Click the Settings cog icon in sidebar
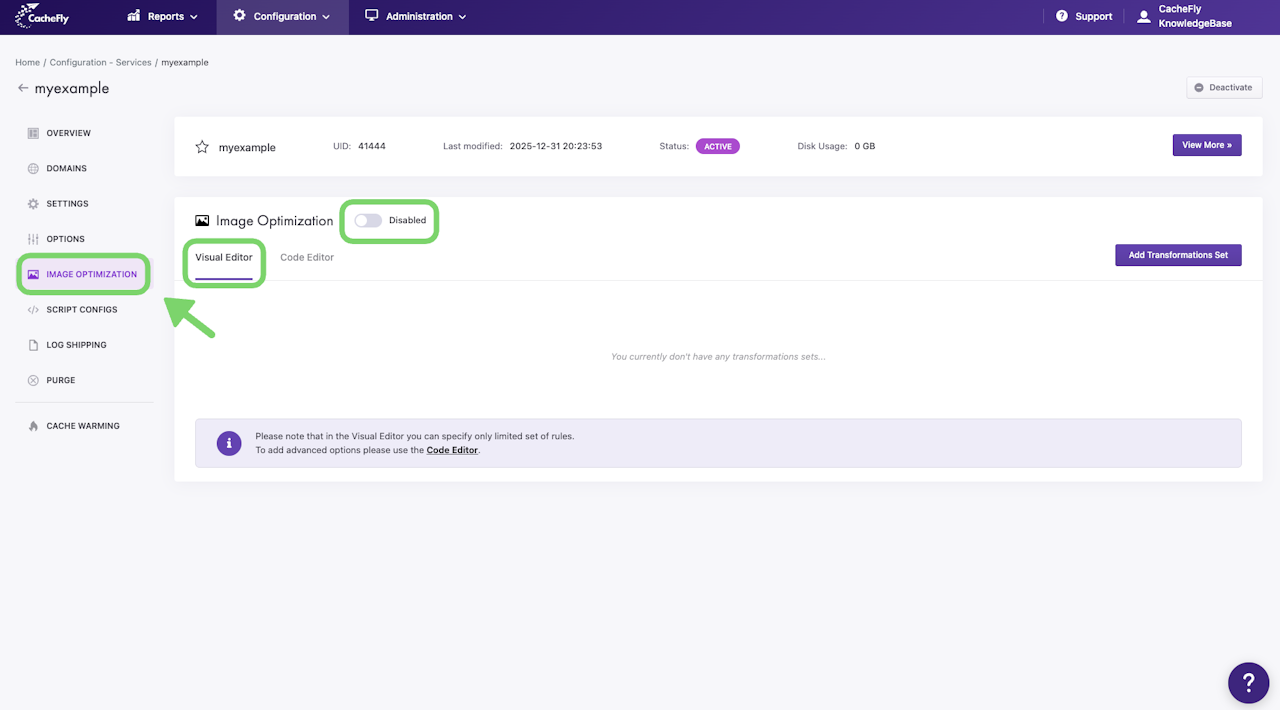The height and width of the screenshot is (710, 1280). coord(33,204)
